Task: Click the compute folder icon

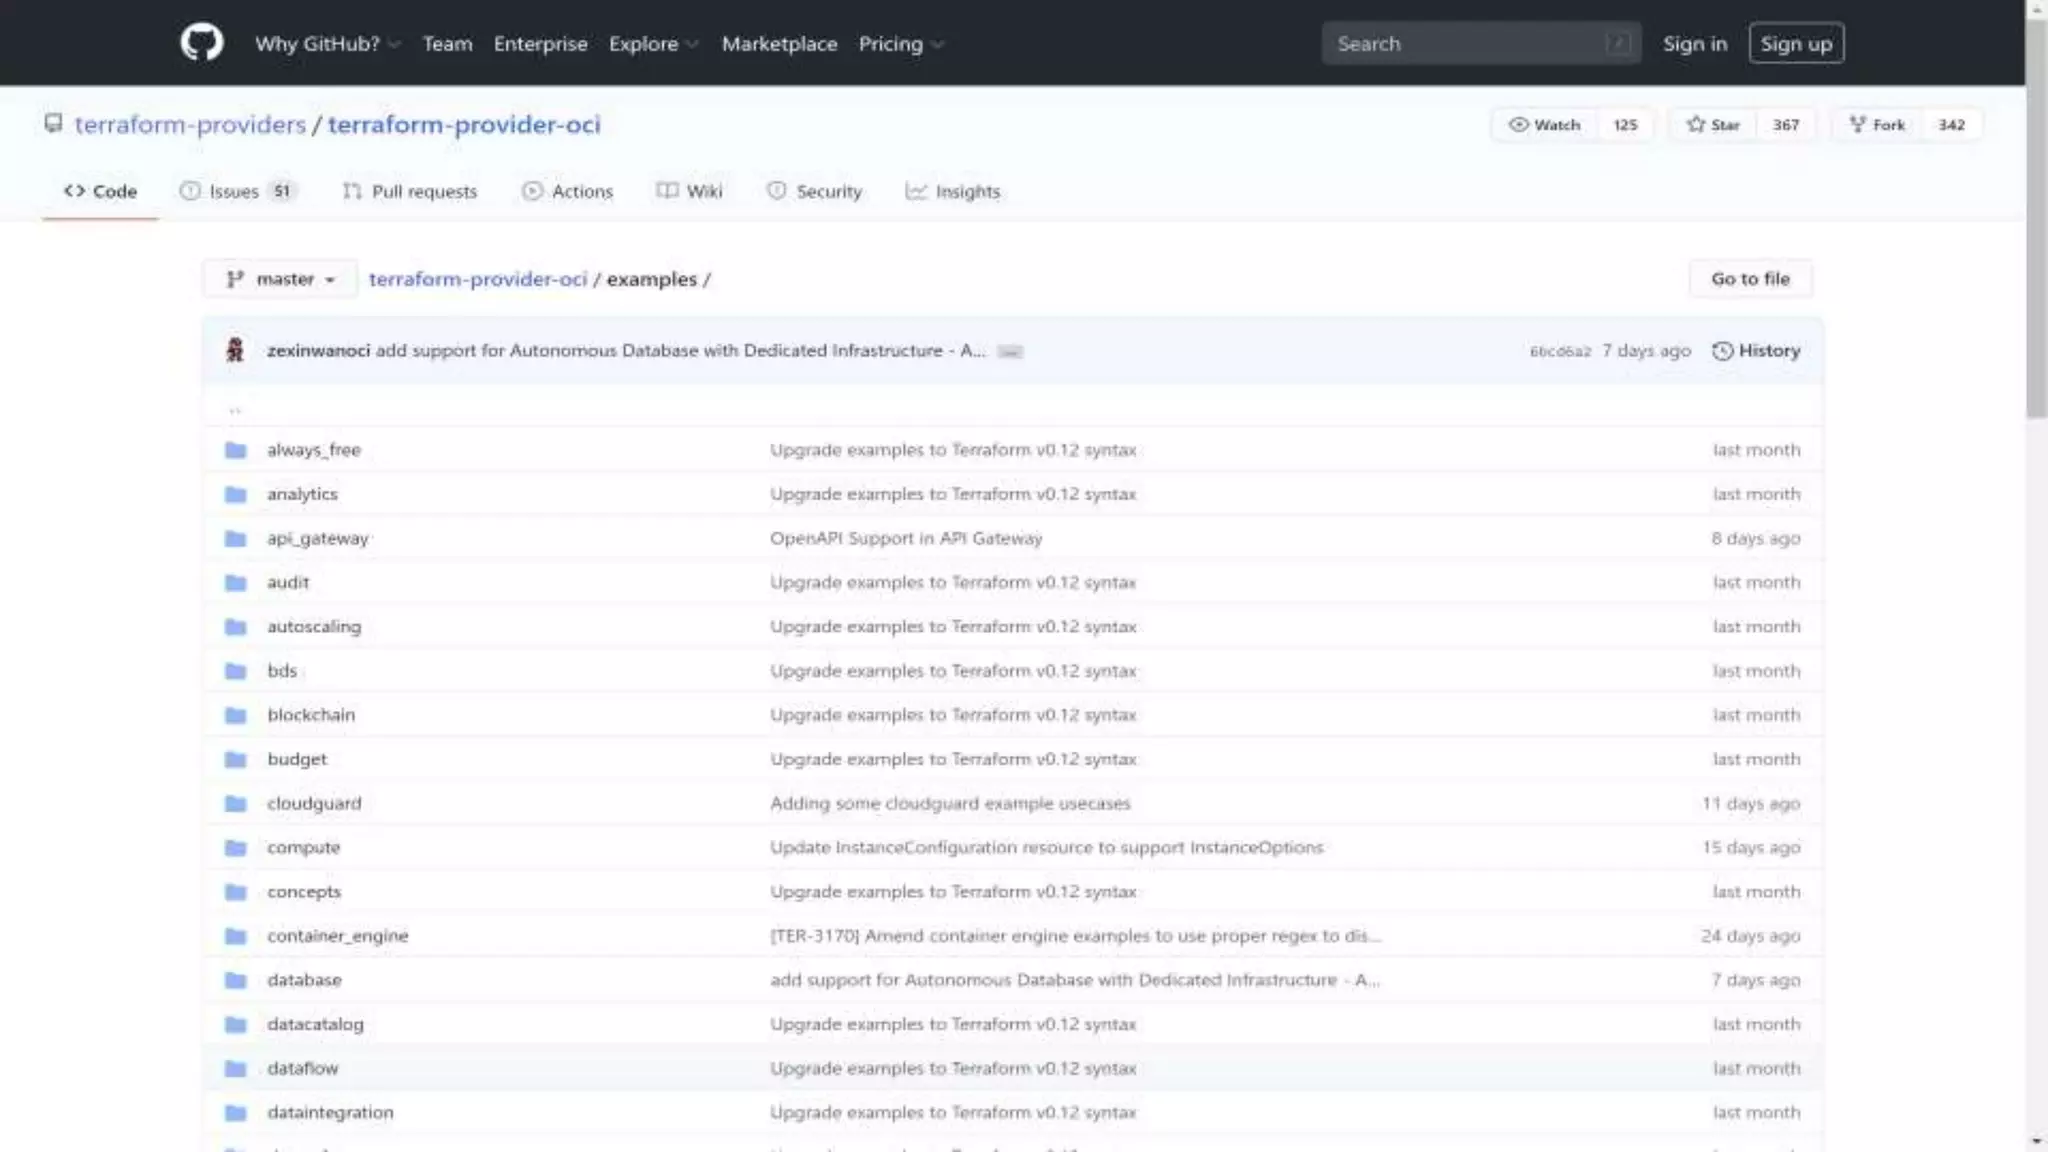Action: pos(236,848)
